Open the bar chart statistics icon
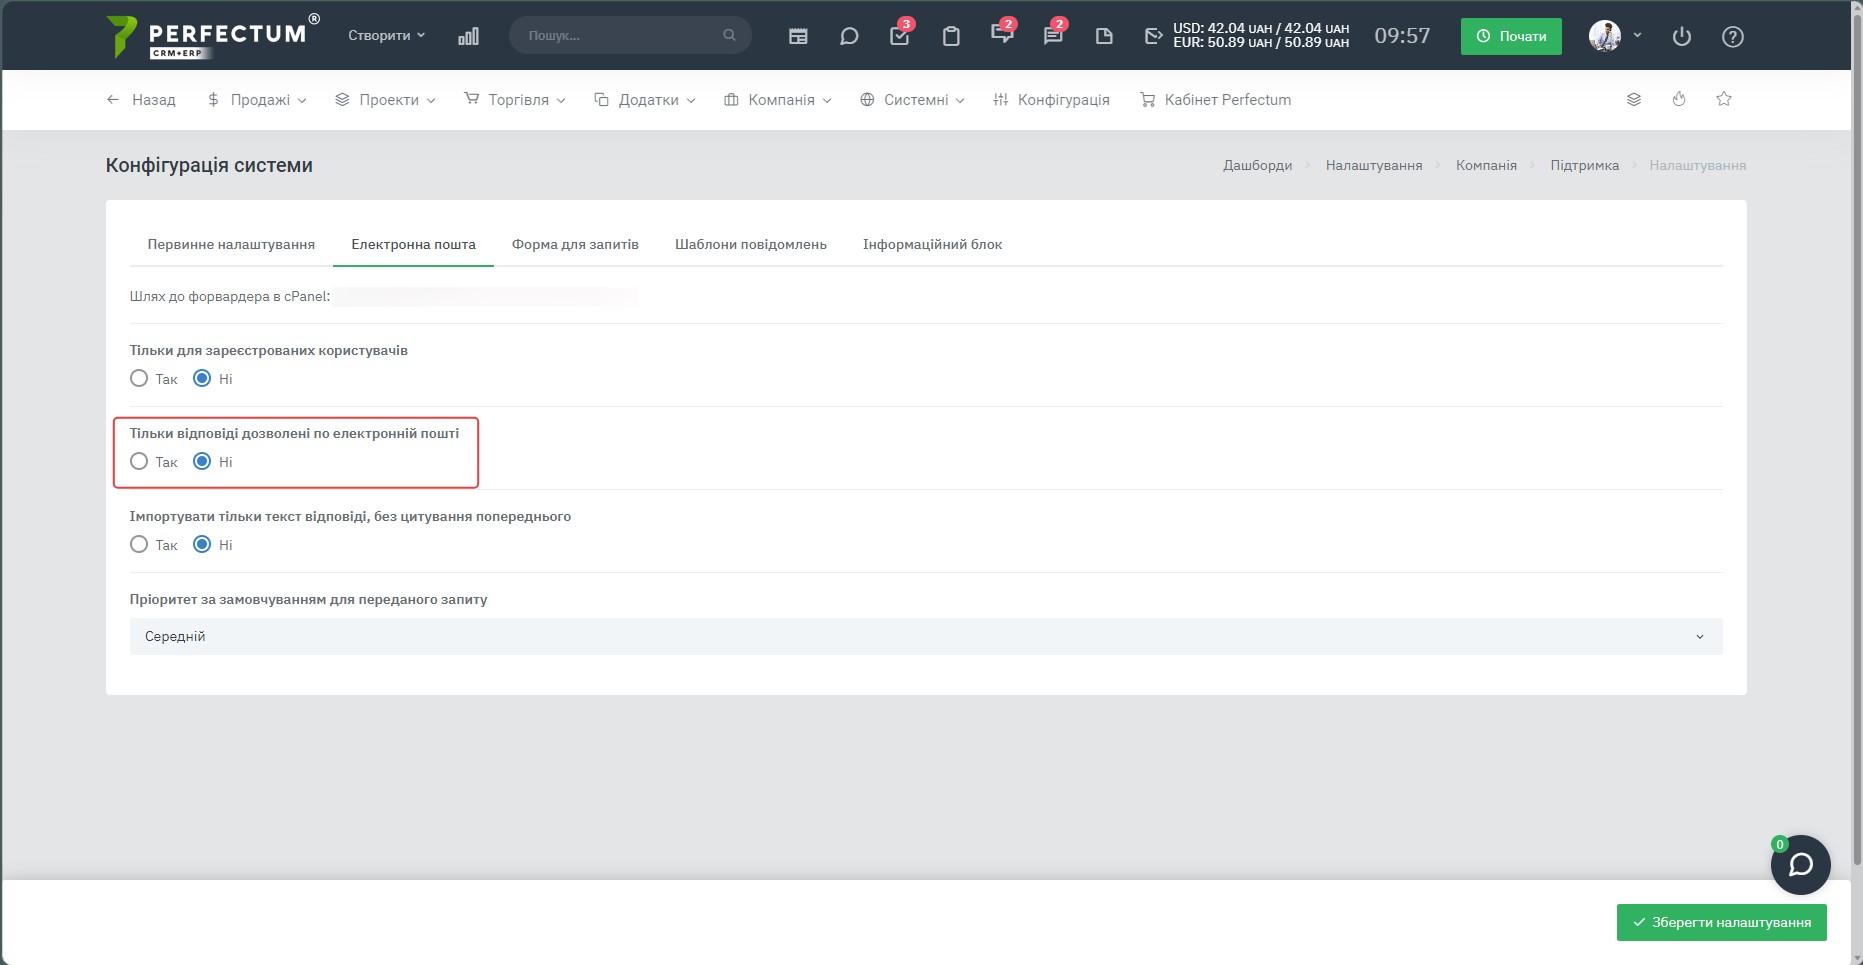Viewport: 1863px width, 965px height. click(x=468, y=36)
